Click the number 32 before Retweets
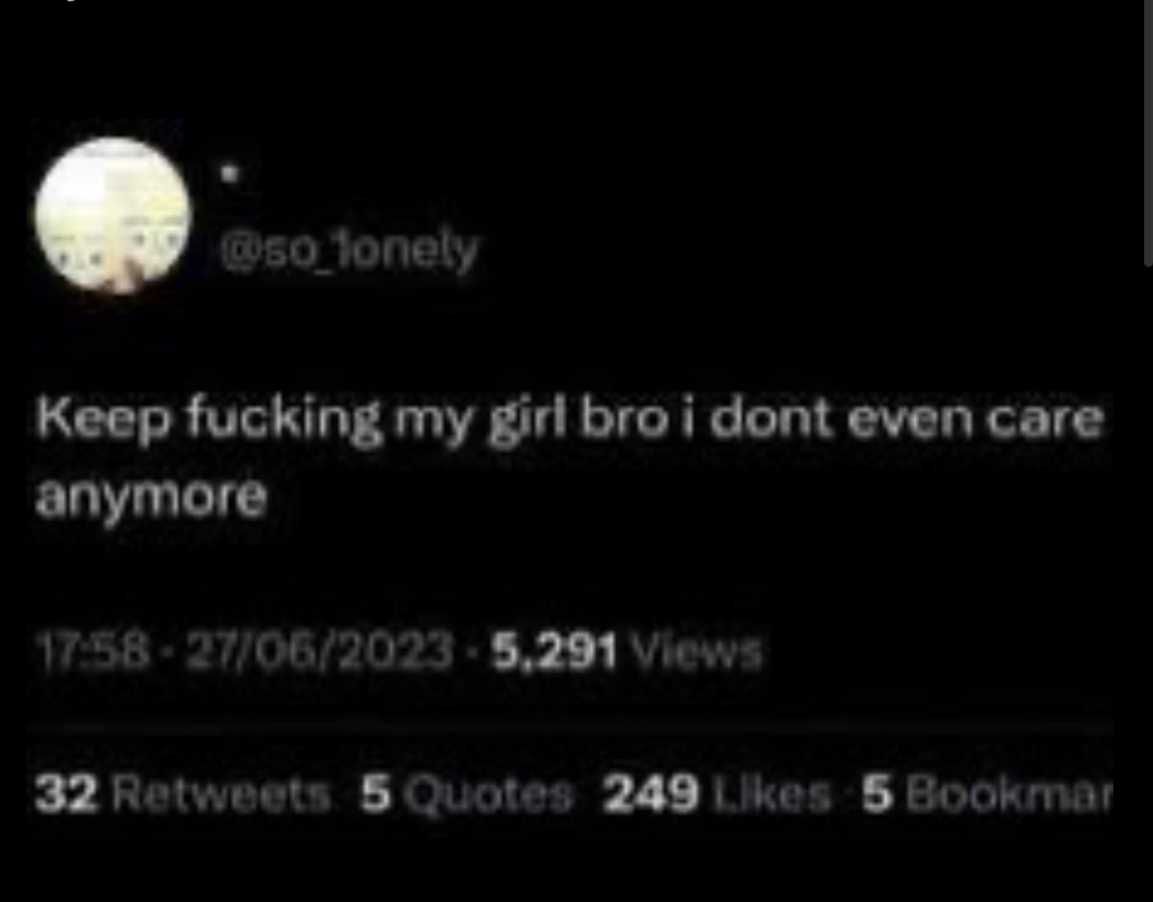 [66, 795]
